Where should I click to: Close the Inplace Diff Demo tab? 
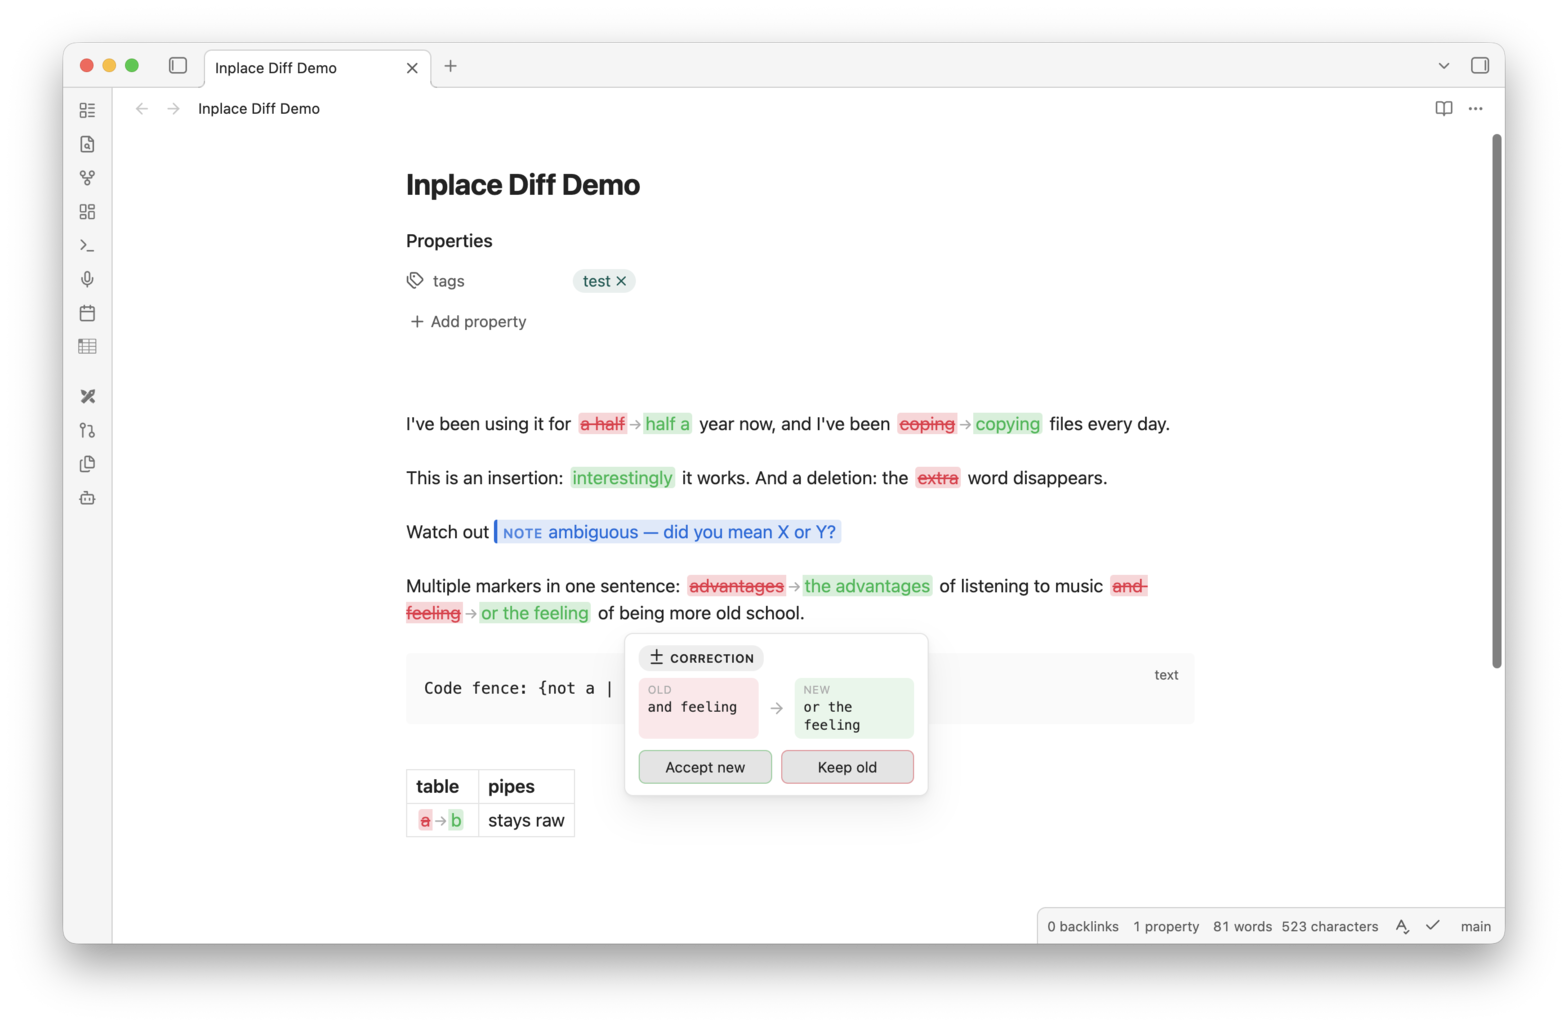click(x=412, y=68)
